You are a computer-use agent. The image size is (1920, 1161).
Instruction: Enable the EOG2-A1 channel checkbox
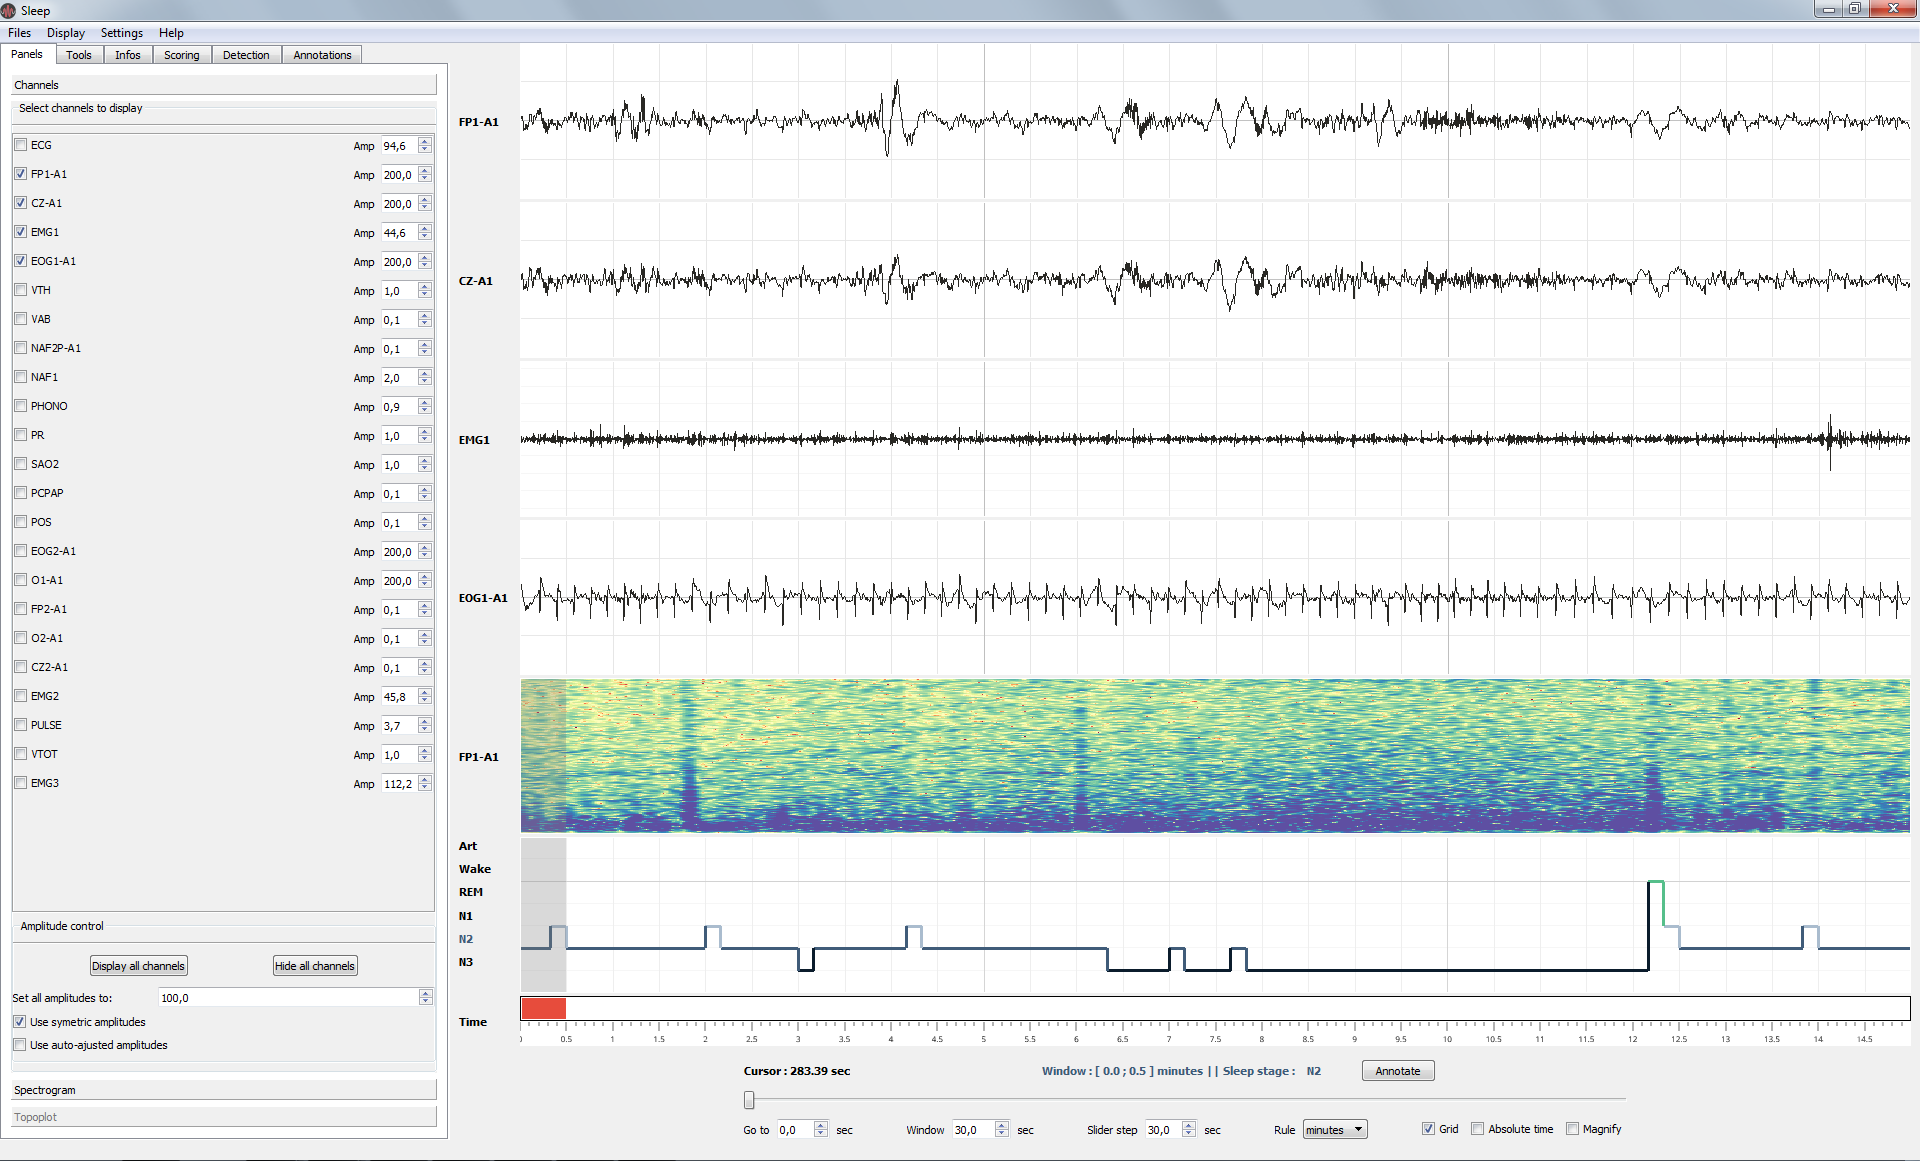[21, 551]
